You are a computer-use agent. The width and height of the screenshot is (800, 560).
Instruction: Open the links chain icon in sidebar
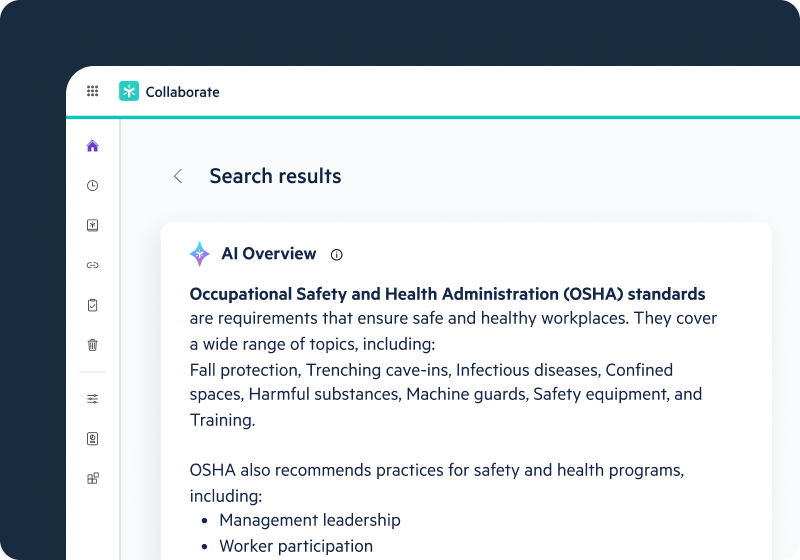93,265
